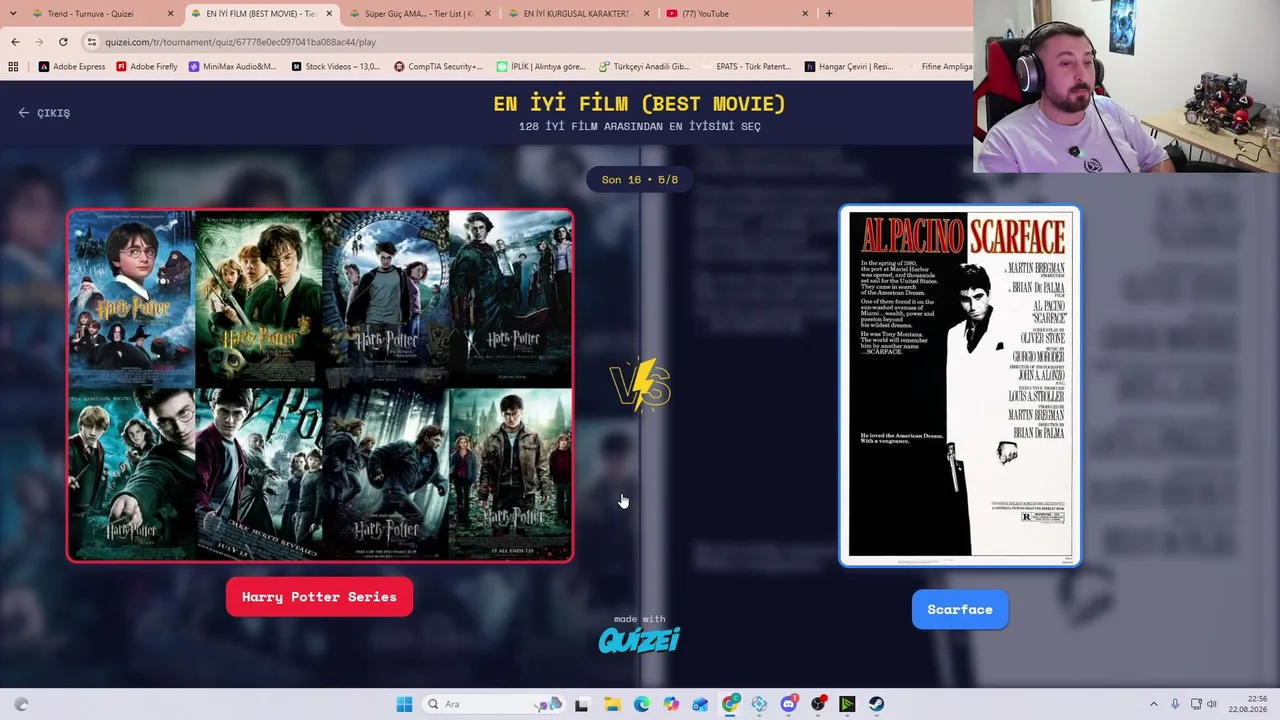
Task: Reload the current page
Action: point(63,42)
